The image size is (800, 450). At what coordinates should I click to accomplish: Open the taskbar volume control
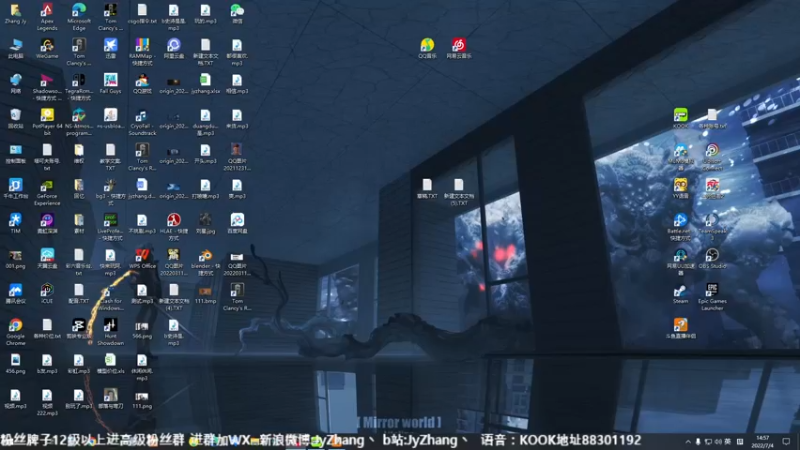(x=718, y=441)
